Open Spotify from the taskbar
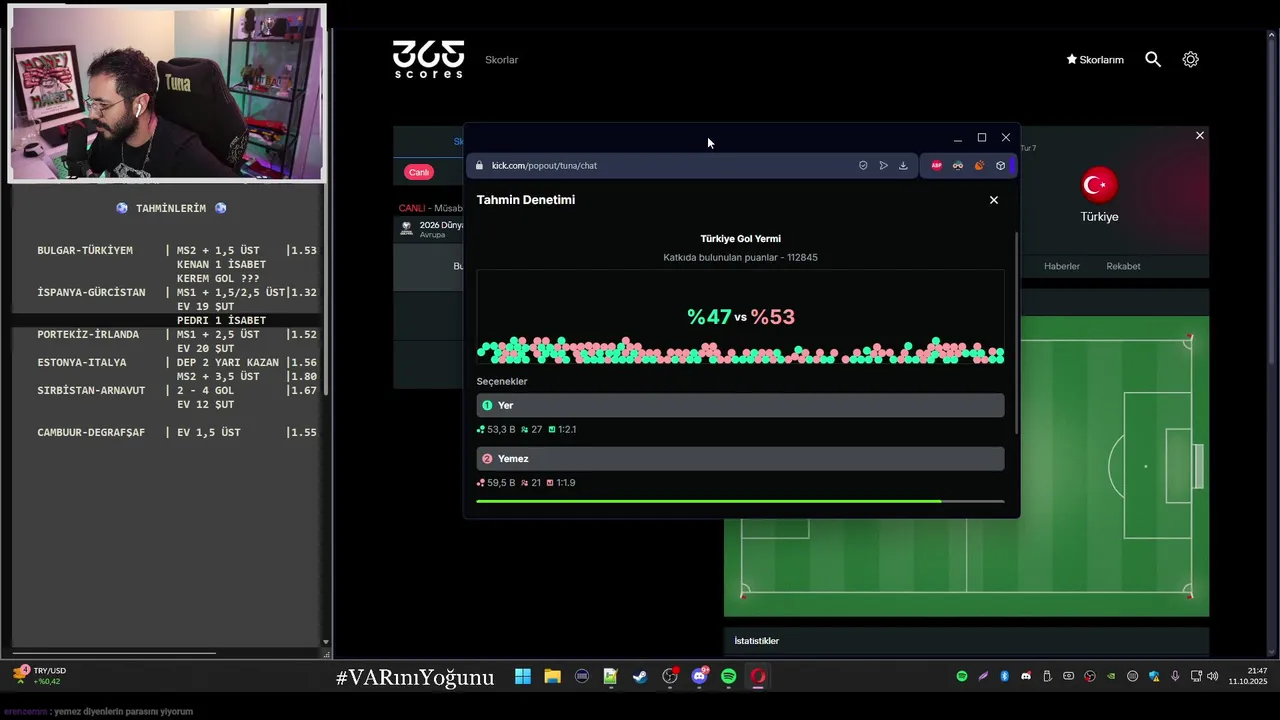Image resolution: width=1280 pixels, height=720 pixels. pos(729,677)
